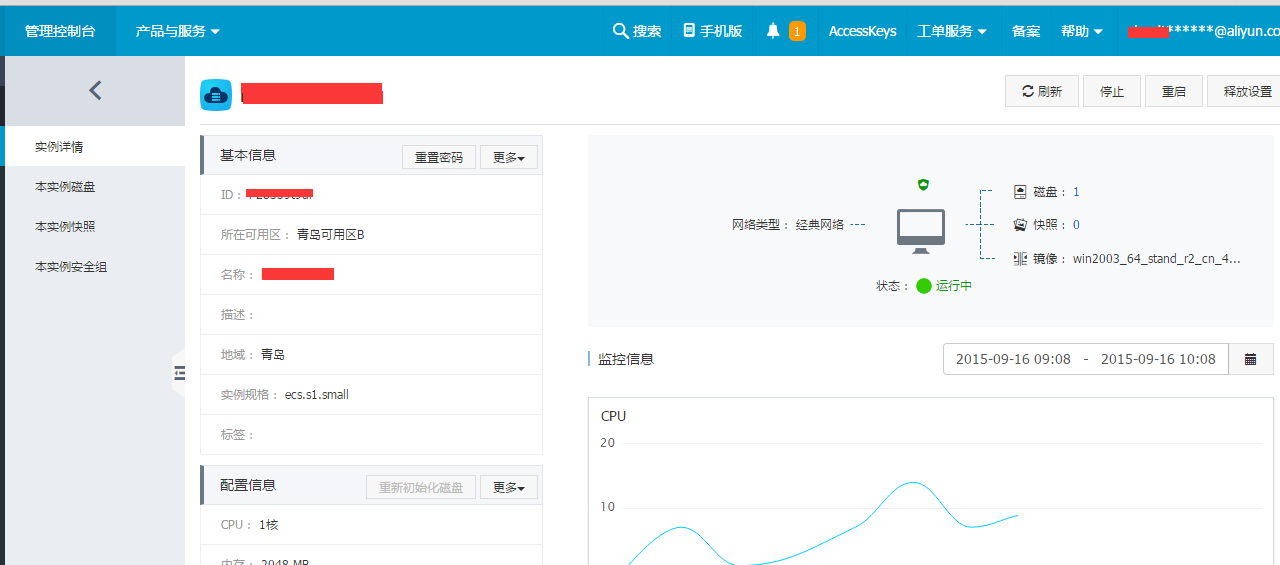Image resolution: width=1280 pixels, height=565 pixels.
Task: Click the 重启 restart button
Action: tap(1174, 91)
